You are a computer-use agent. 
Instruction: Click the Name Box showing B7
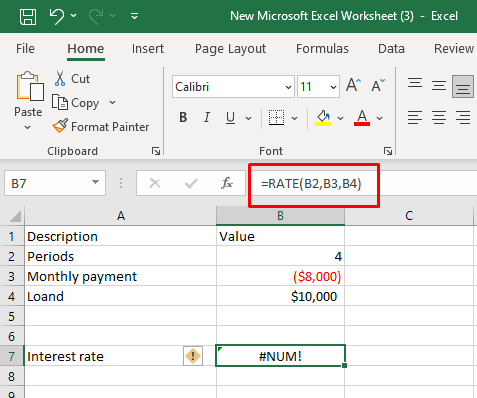[47, 183]
